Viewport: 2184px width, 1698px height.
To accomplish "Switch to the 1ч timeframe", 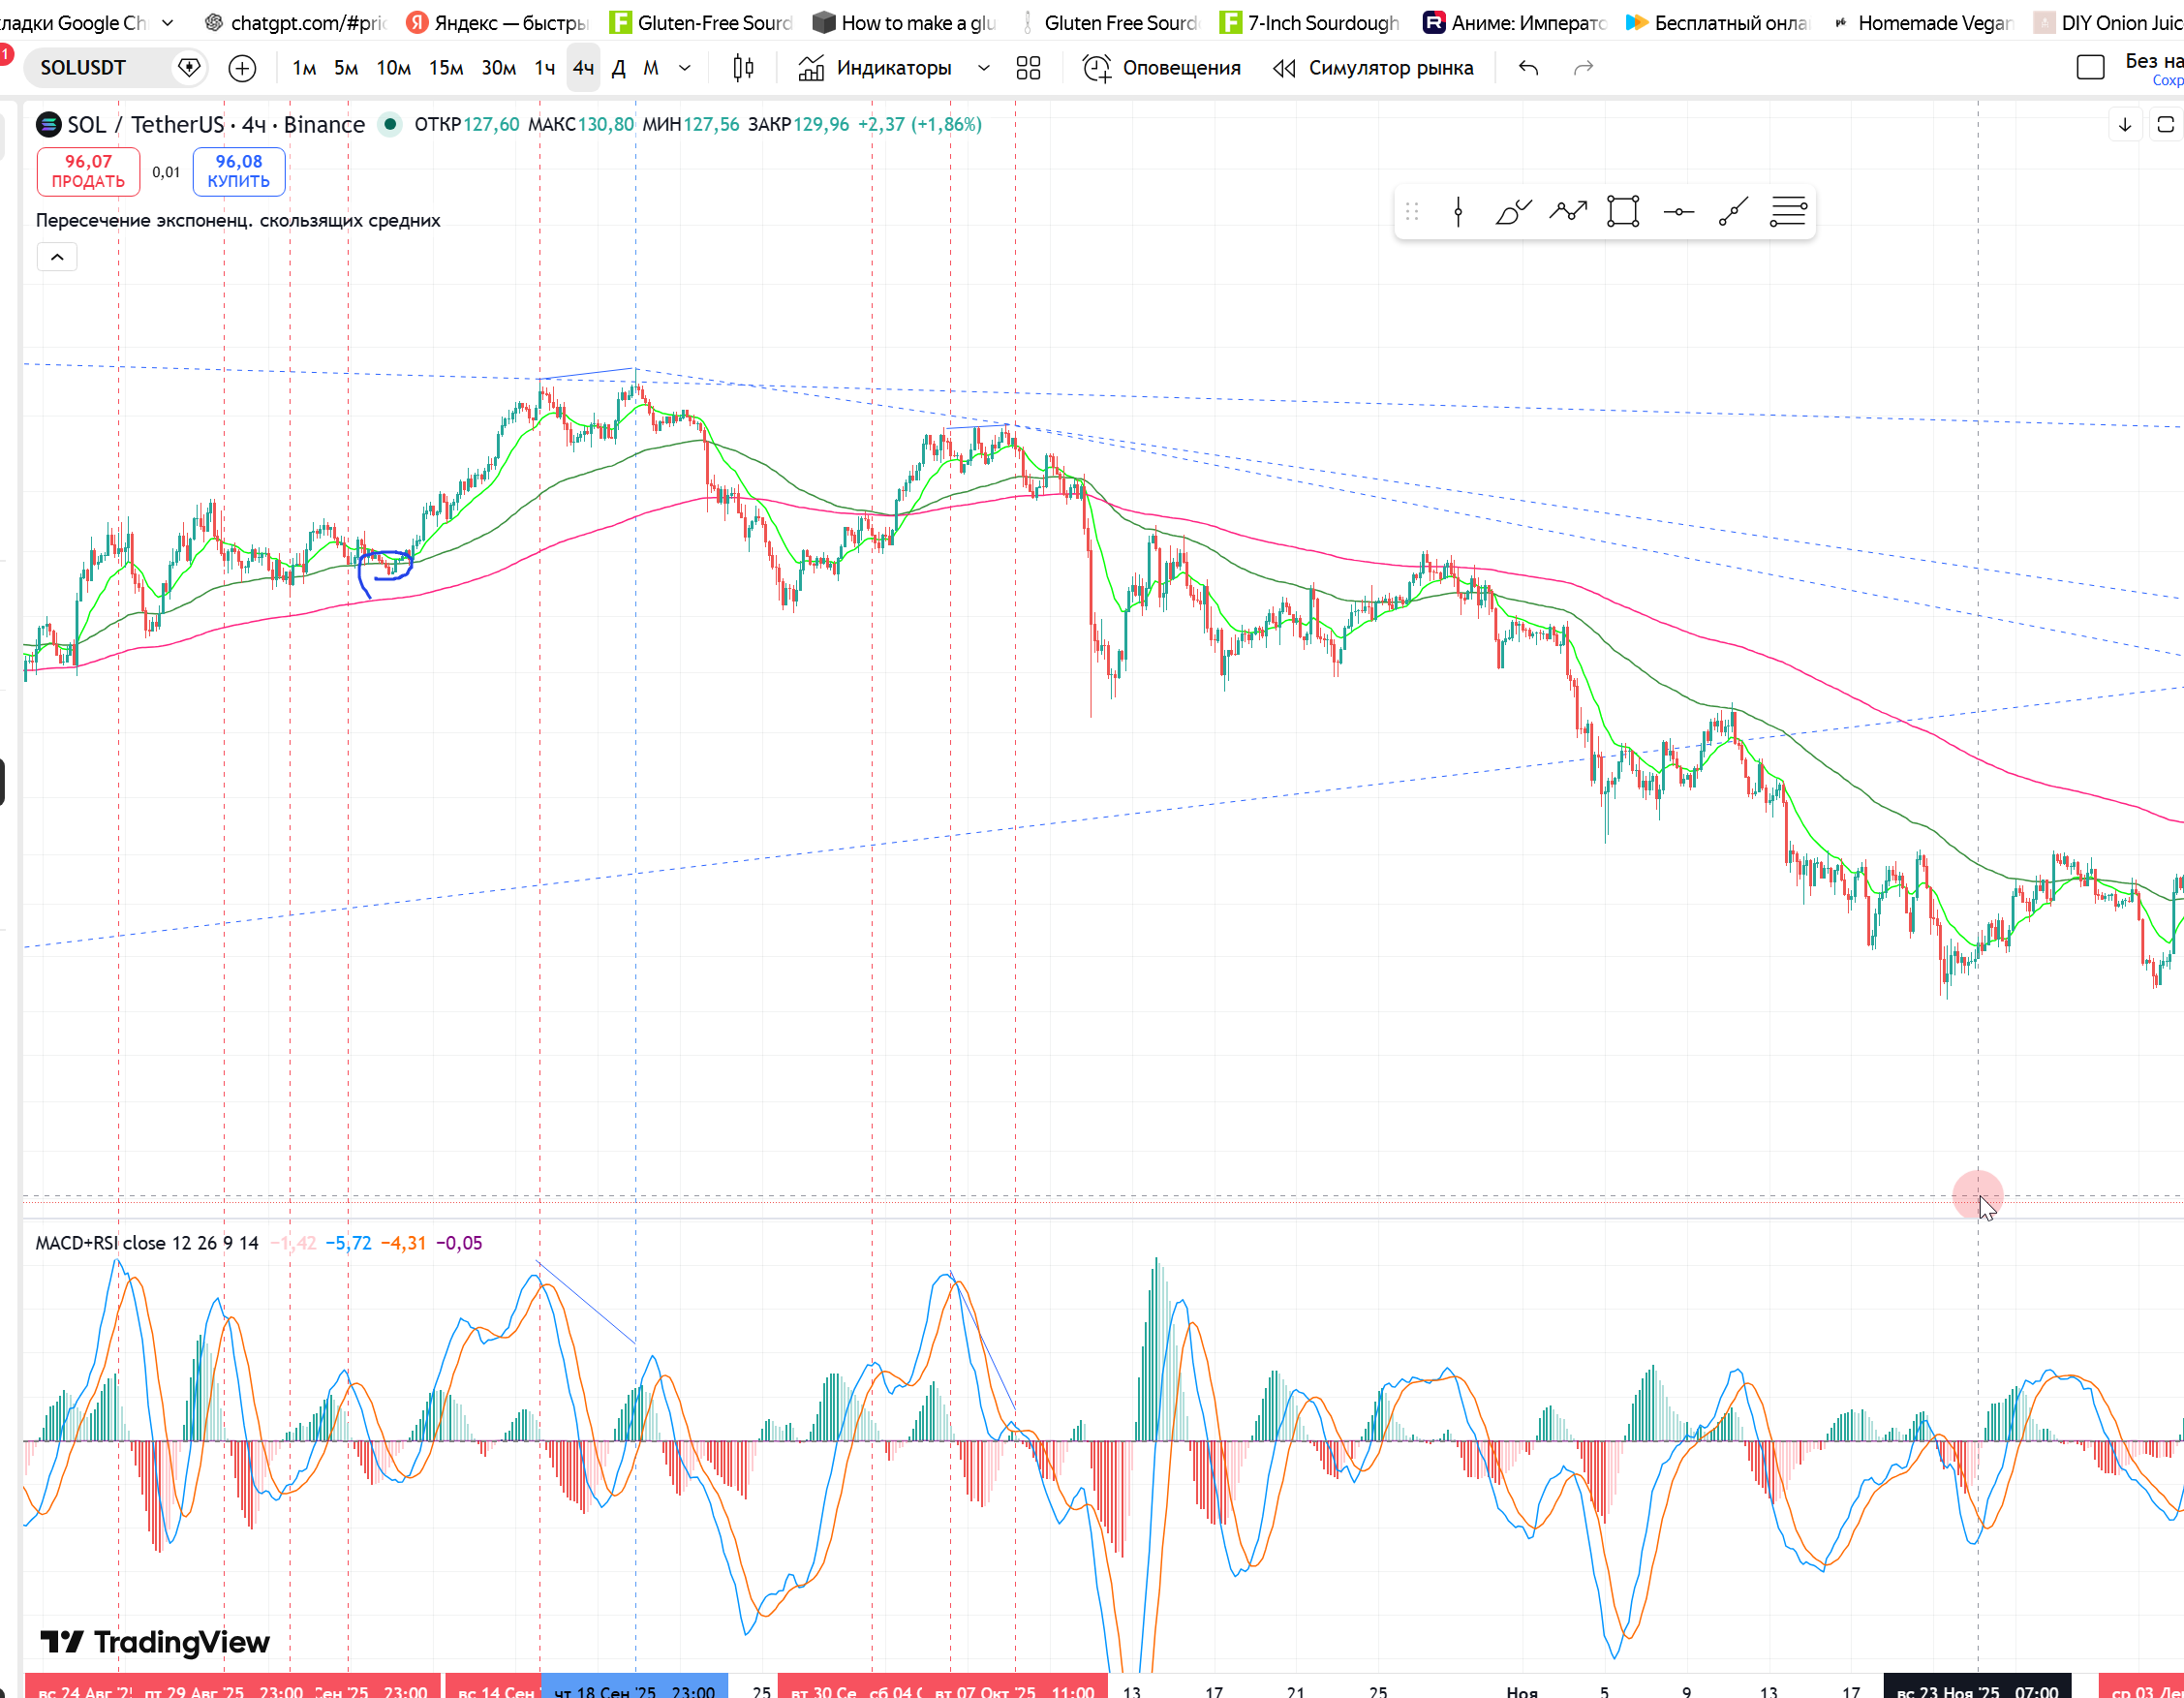I will coord(544,68).
